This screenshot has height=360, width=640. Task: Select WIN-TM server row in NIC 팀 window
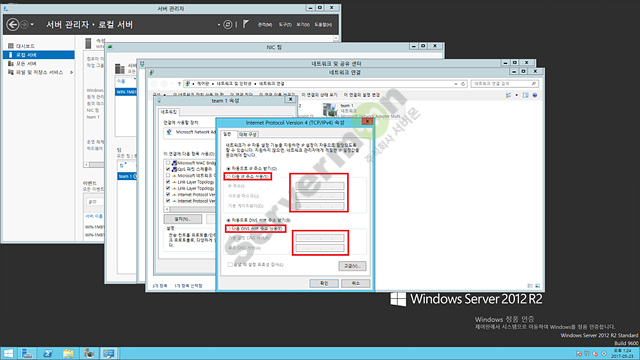point(126,92)
